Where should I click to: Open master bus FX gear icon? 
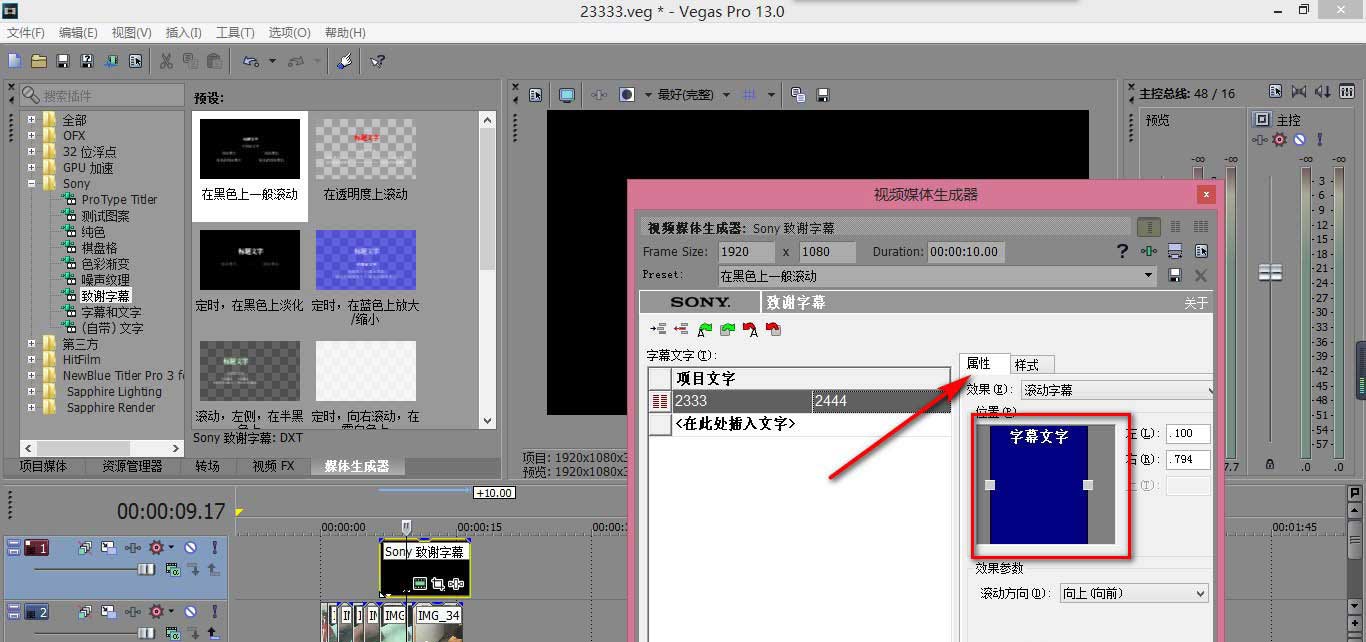click(1279, 140)
